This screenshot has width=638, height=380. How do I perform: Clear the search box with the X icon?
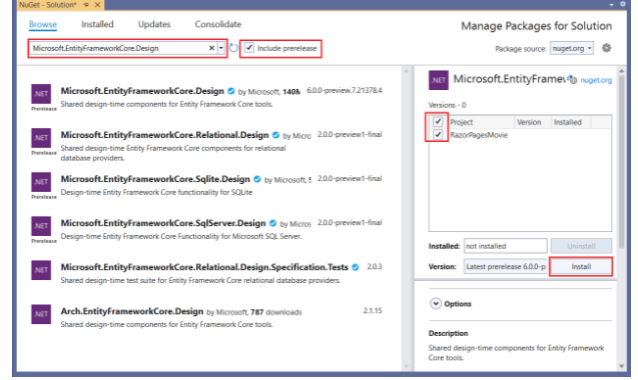tap(212, 48)
